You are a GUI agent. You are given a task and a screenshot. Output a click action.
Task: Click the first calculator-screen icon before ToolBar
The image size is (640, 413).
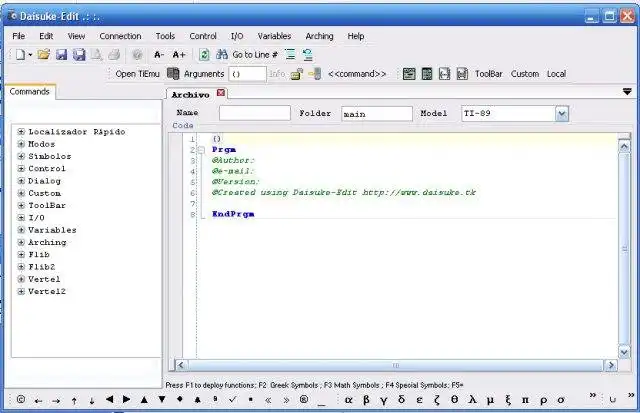coord(409,74)
